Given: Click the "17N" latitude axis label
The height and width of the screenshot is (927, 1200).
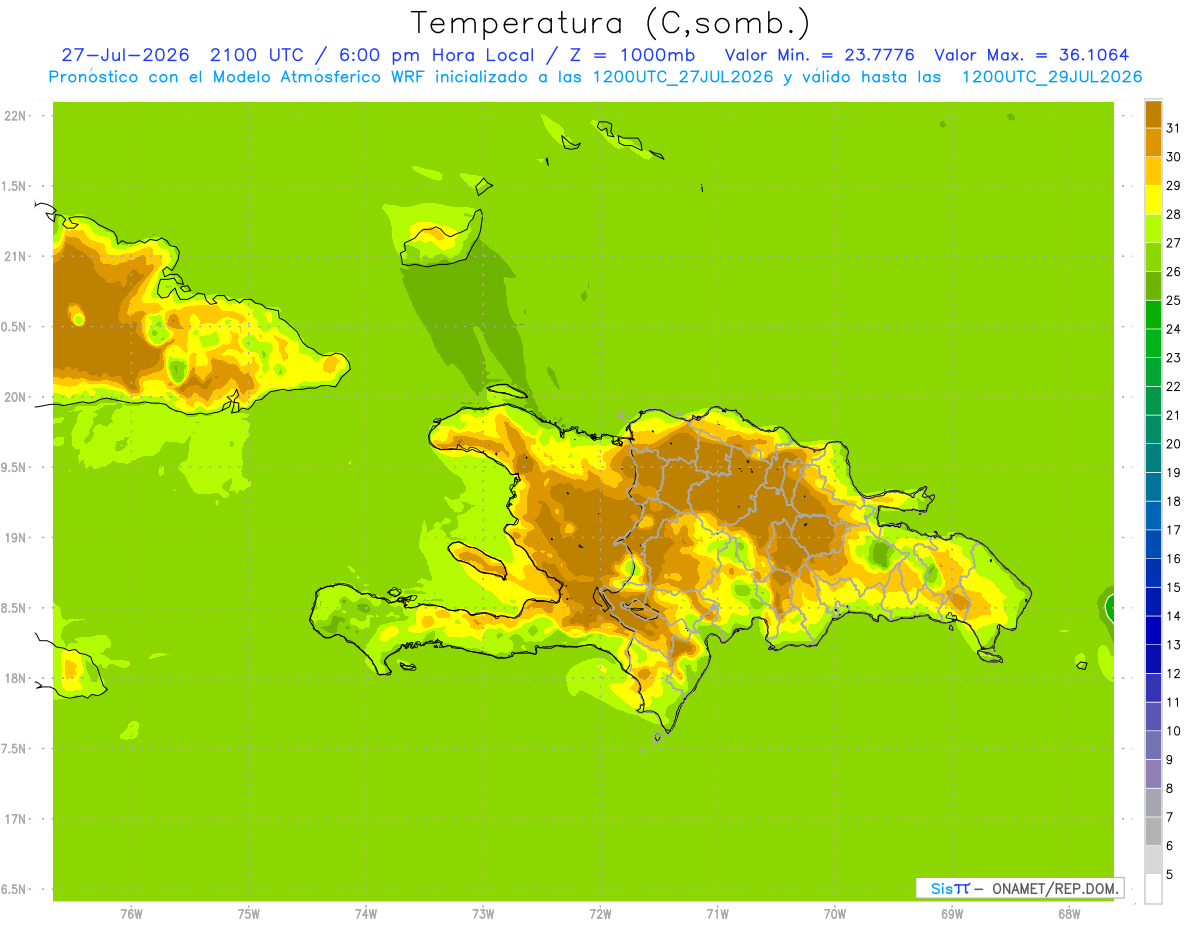Looking at the screenshot, I should tap(15, 819).
